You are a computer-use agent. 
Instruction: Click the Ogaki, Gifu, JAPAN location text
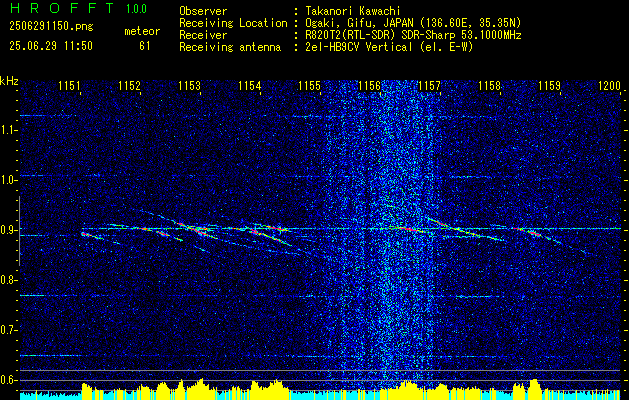[413, 23]
